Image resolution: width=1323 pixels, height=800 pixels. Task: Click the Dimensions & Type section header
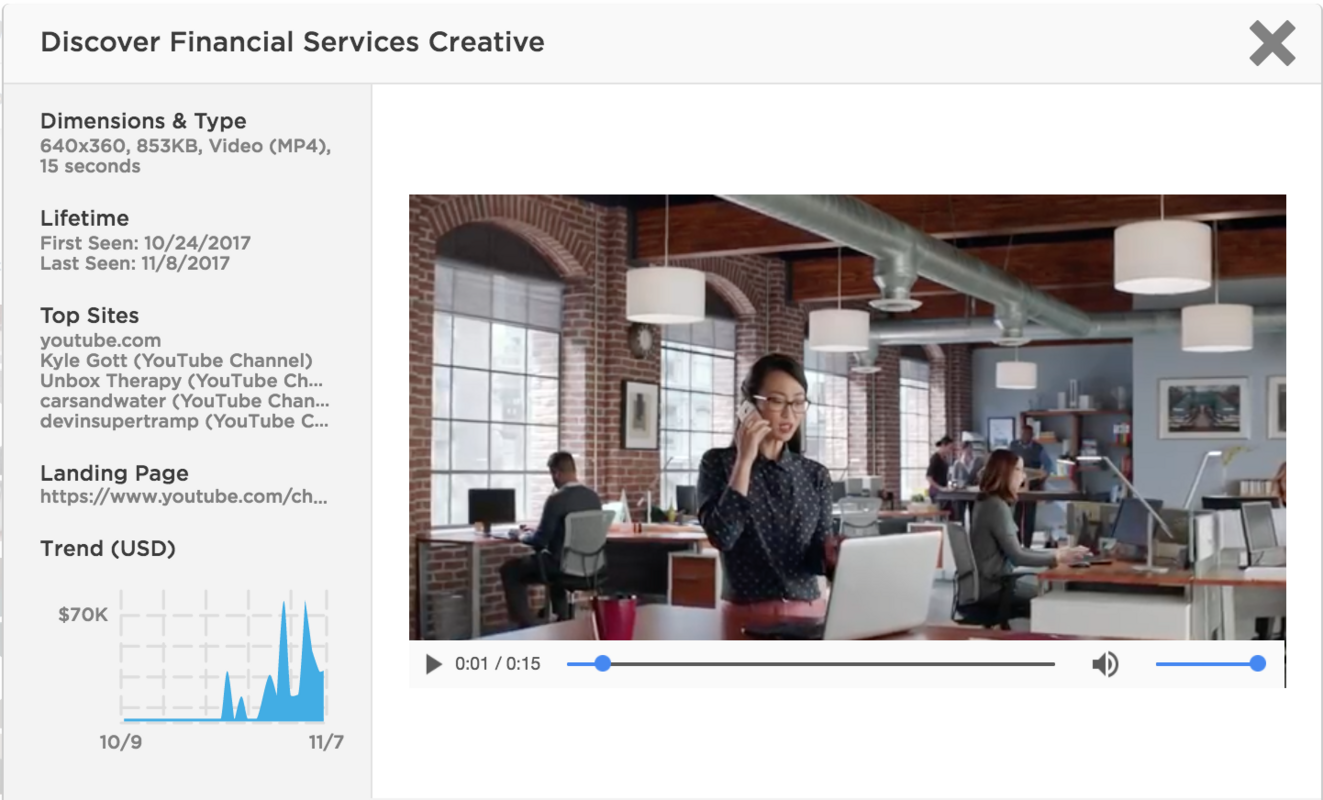coord(144,120)
